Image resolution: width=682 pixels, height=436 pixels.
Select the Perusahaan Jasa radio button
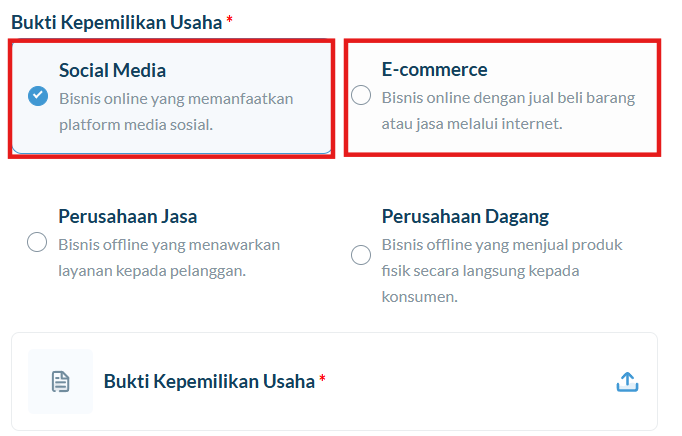(x=37, y=242)
